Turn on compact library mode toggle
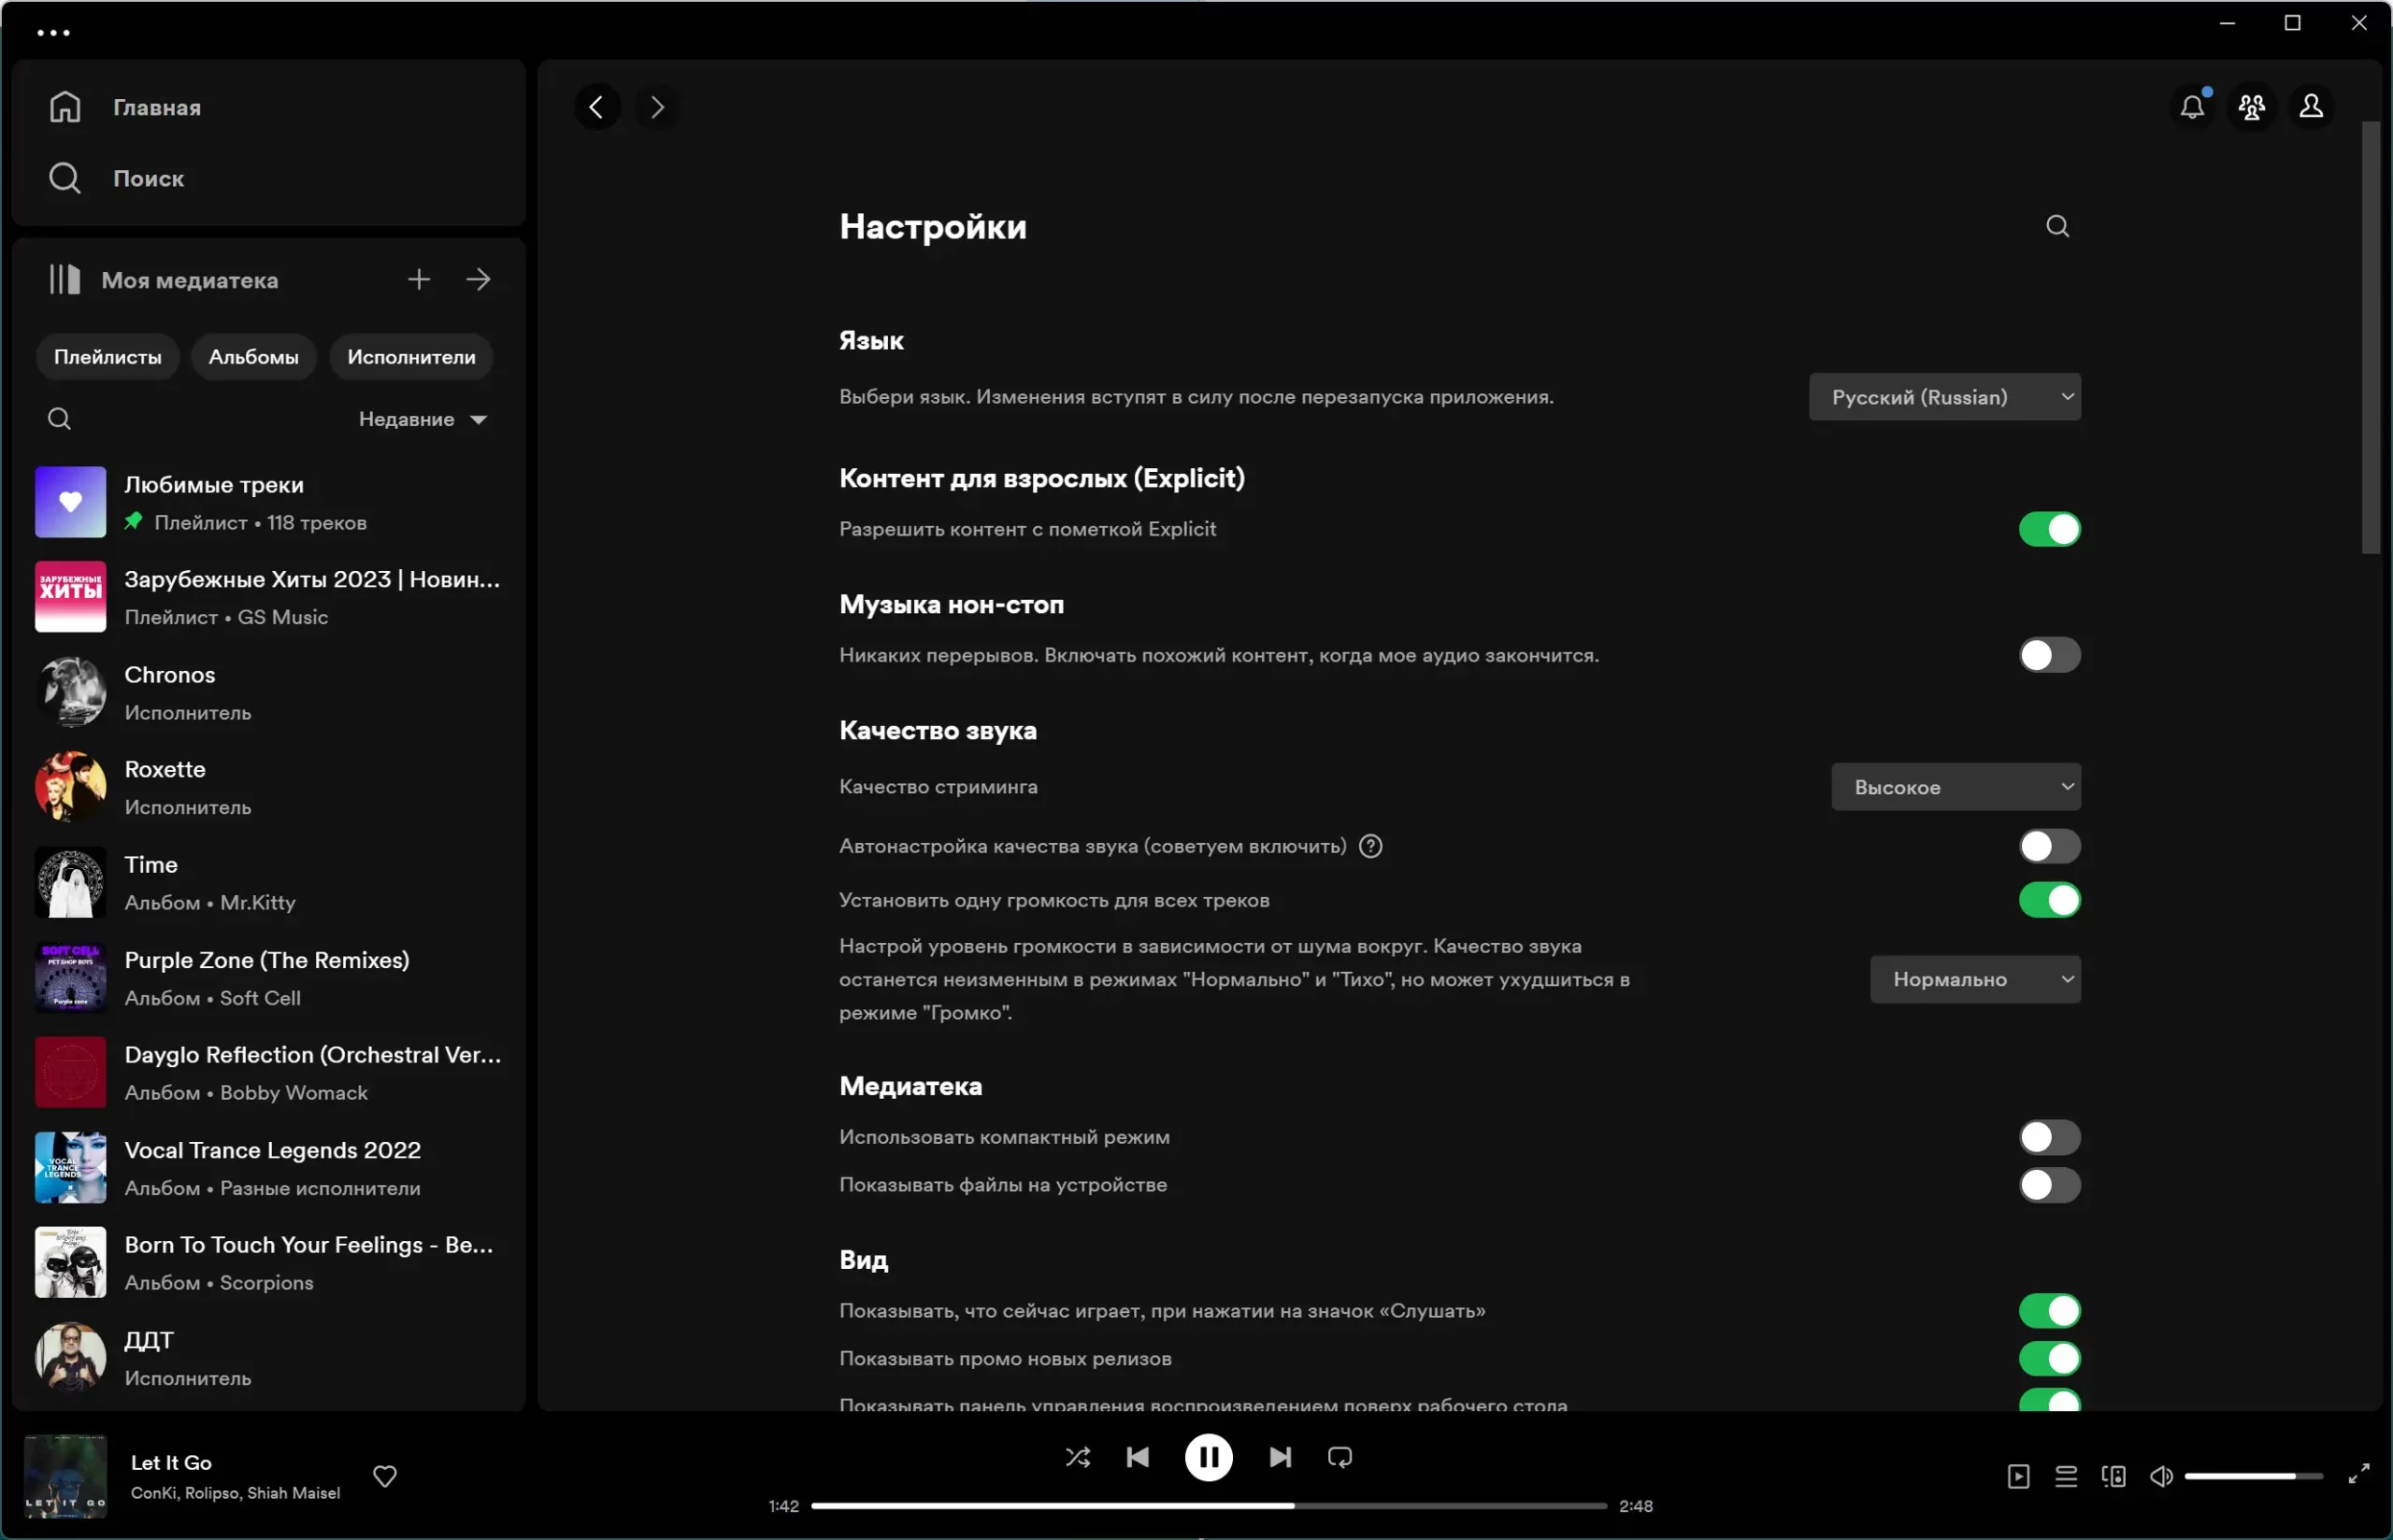This screenshot has height=1540, width=2393. coord(2048,1137)
